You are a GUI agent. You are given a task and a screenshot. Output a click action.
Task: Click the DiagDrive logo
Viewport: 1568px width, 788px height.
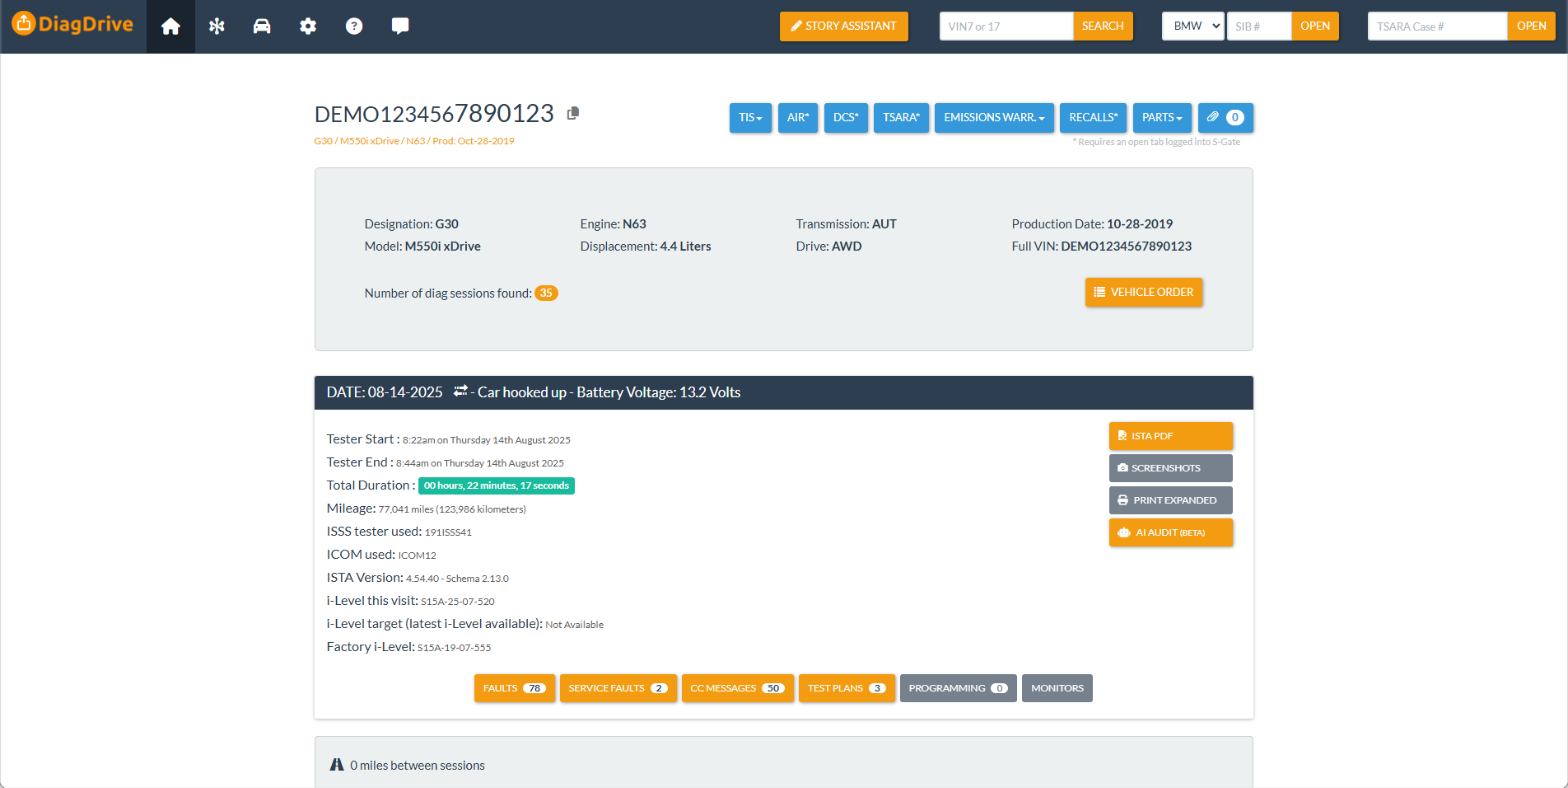71,25
